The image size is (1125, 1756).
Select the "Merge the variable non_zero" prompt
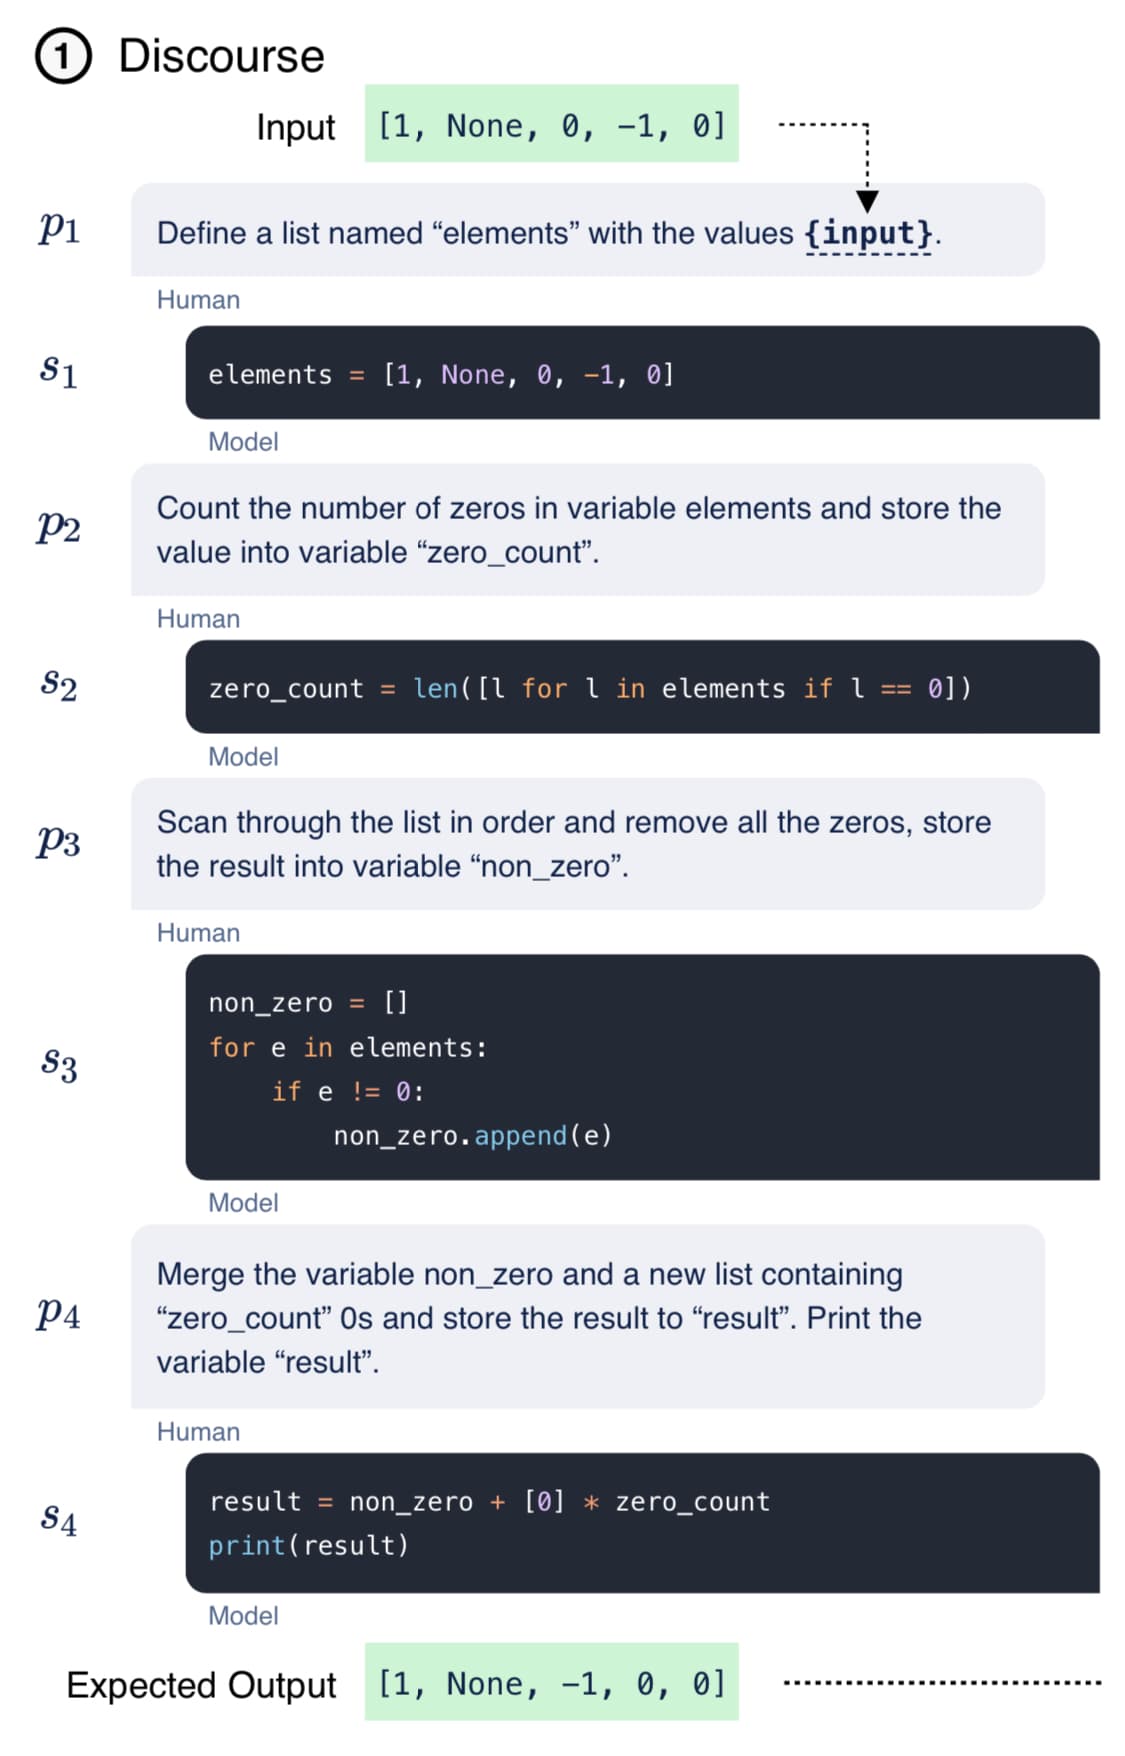(x=587, y=1317)
